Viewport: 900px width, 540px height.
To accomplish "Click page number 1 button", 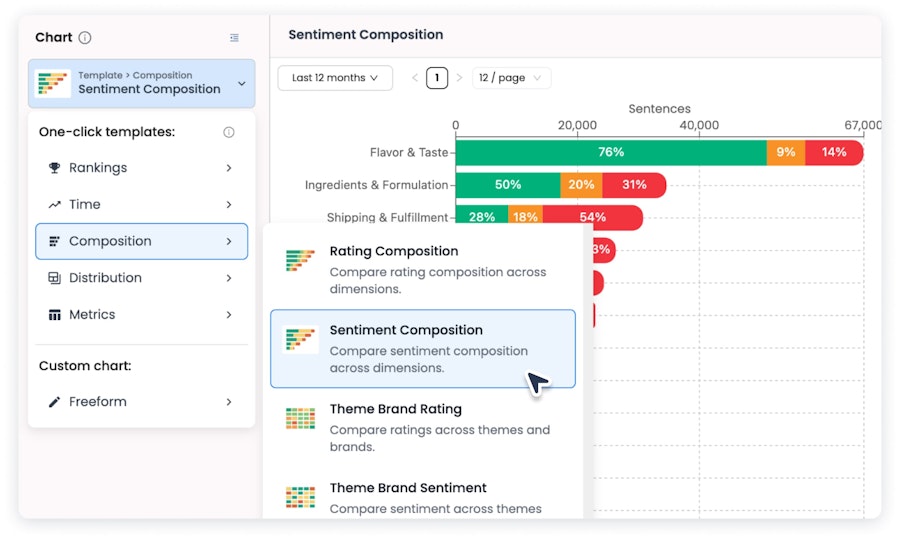I will (437, 78).
